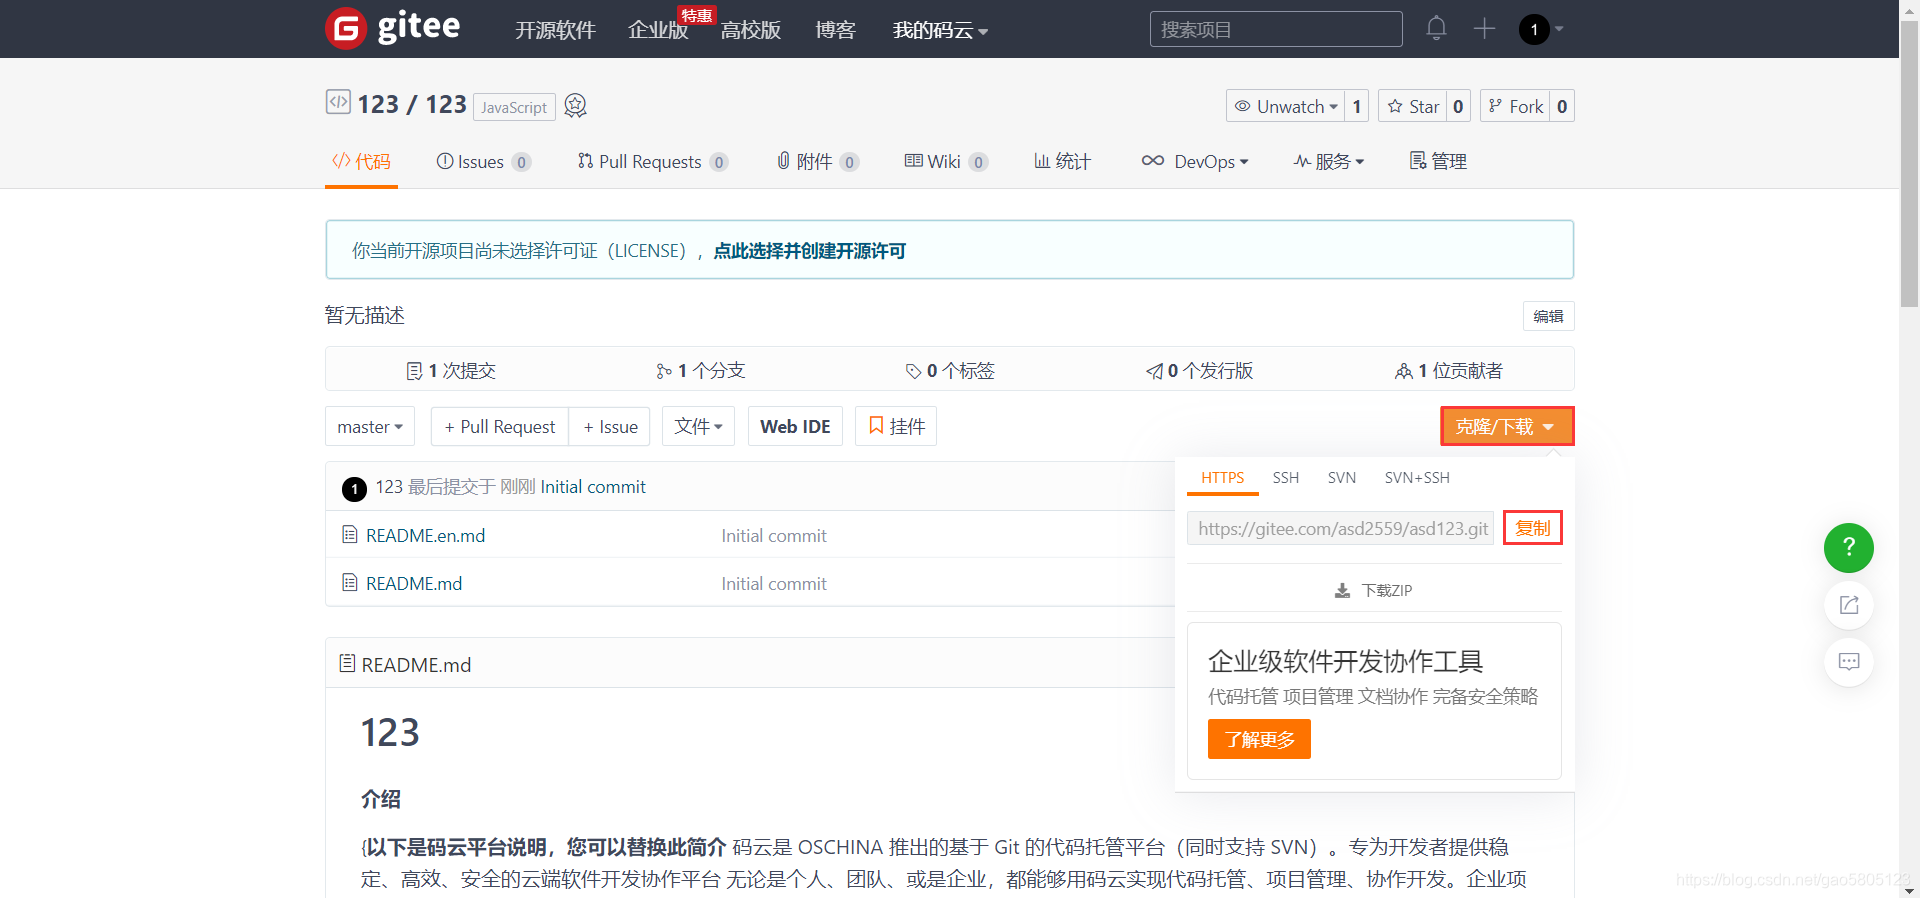Open the 附件 tab
Viewport: 1920px width, 898px height.
click(817, 161)
